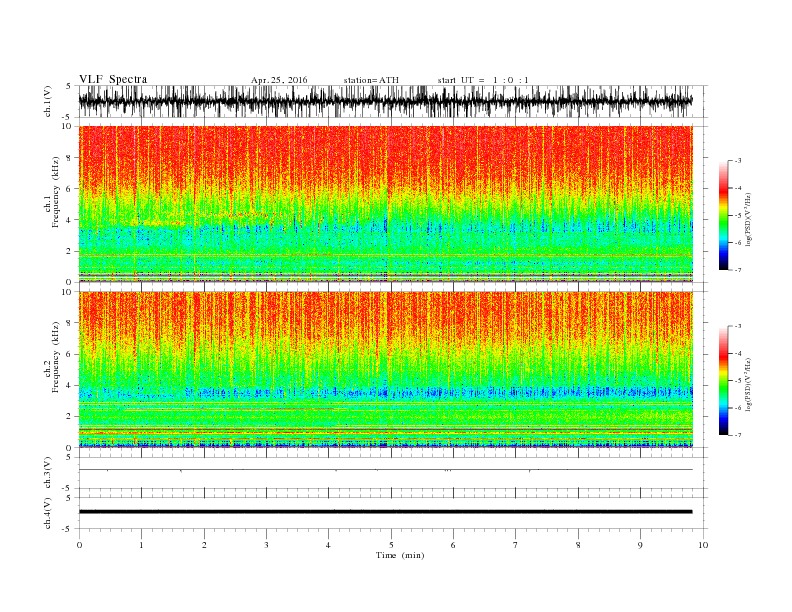Screen dimensions: 792x612
Task: Click the "-5" tick on ch.1(V) voltage axis
Action: pyautogui.click(x=68, y=118)
